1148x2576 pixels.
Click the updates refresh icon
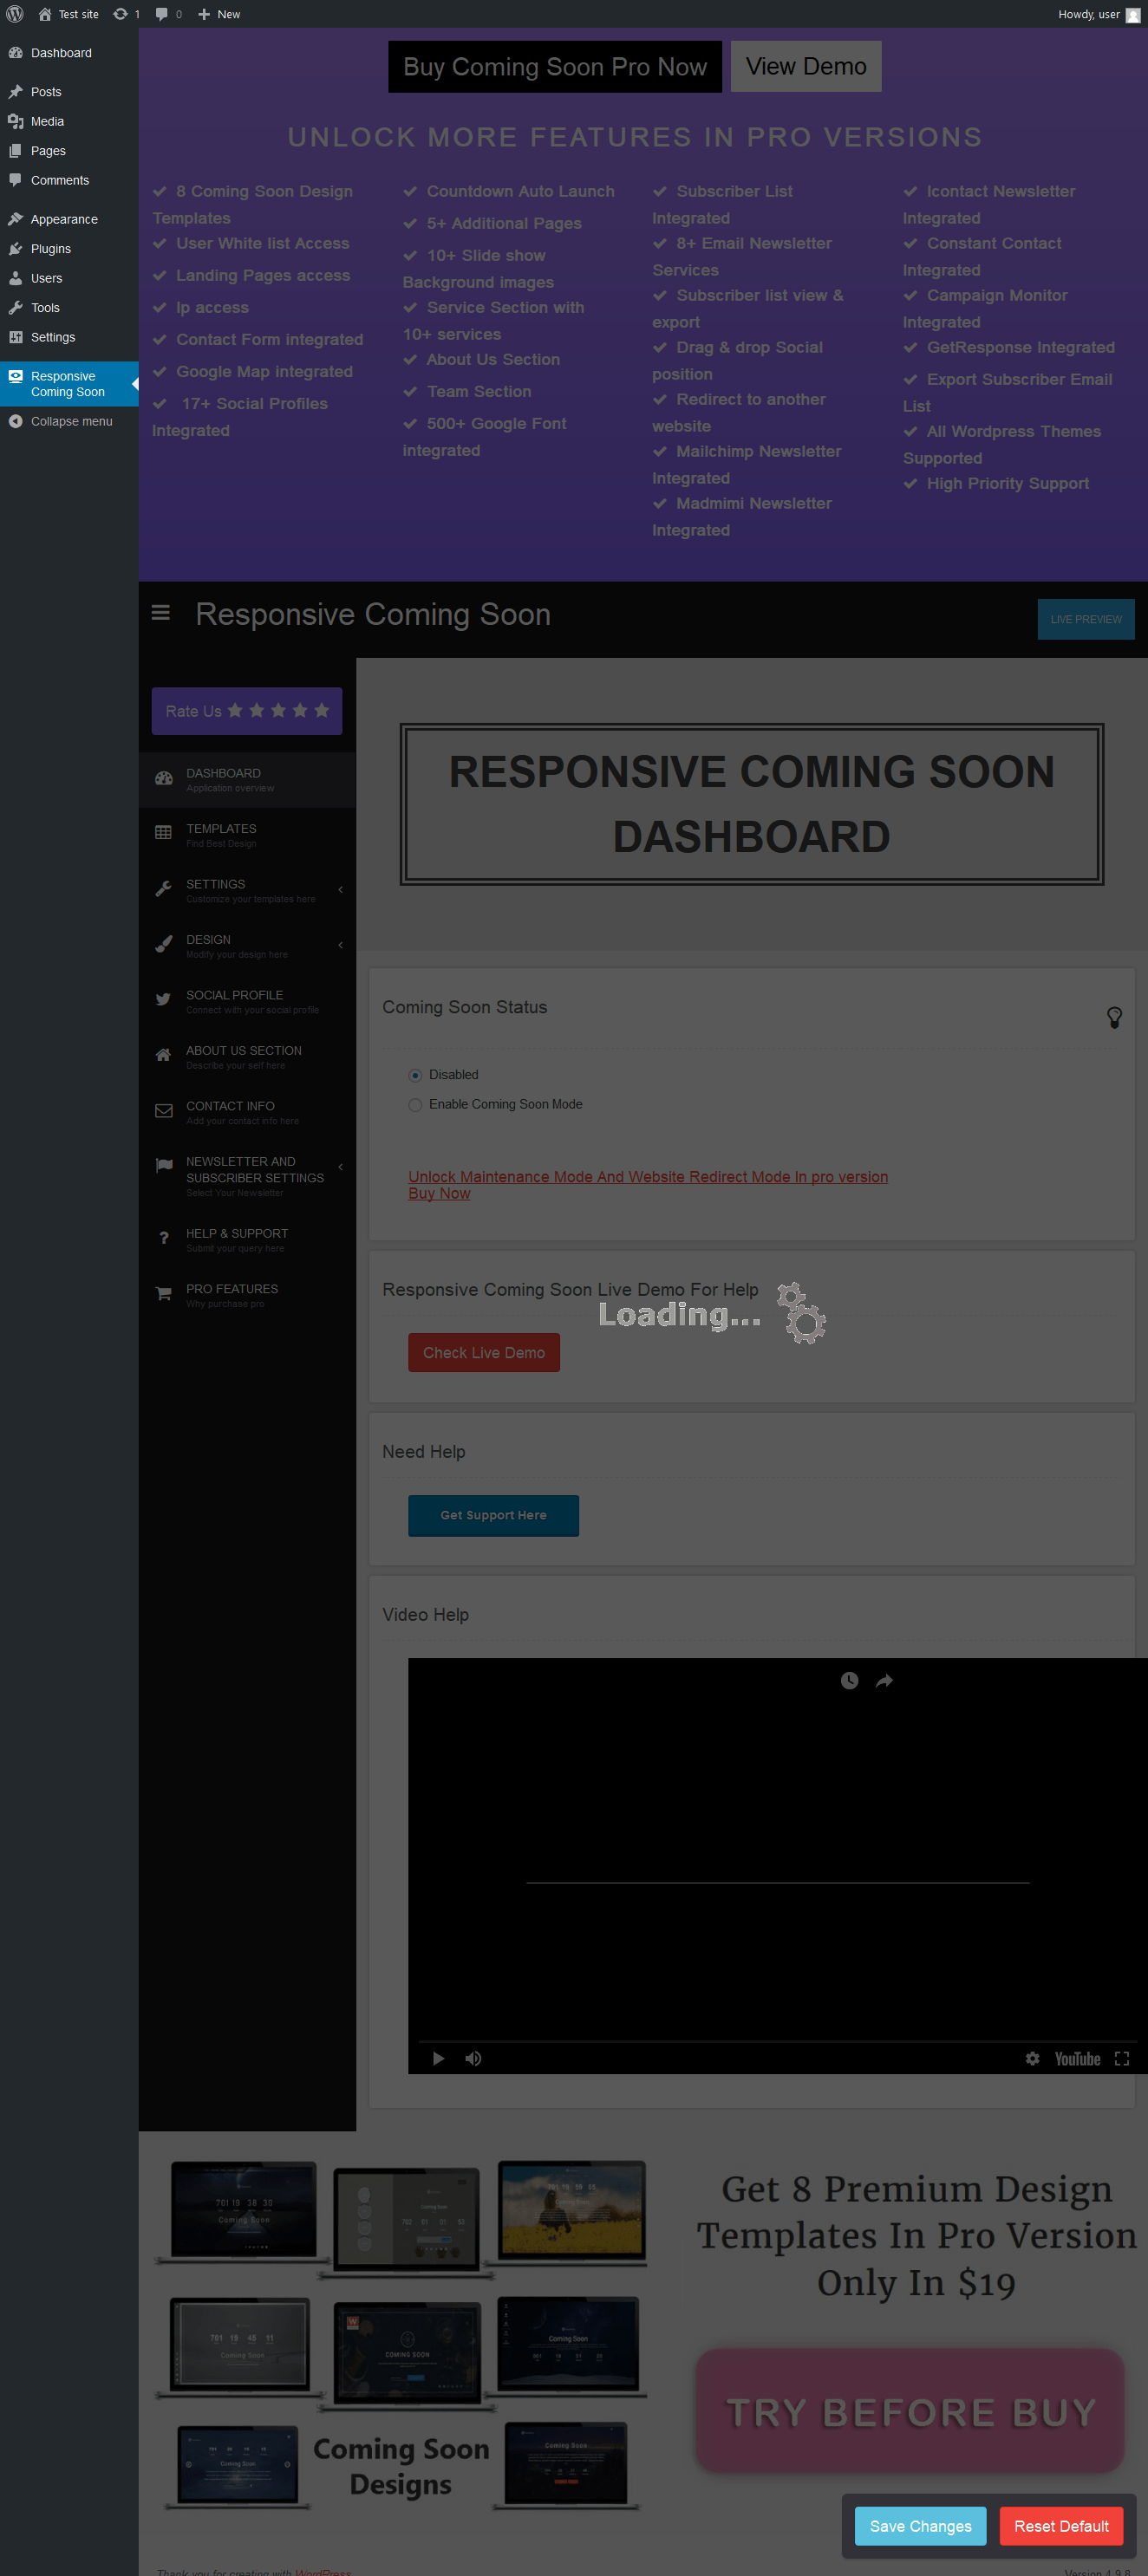[120, 14]
